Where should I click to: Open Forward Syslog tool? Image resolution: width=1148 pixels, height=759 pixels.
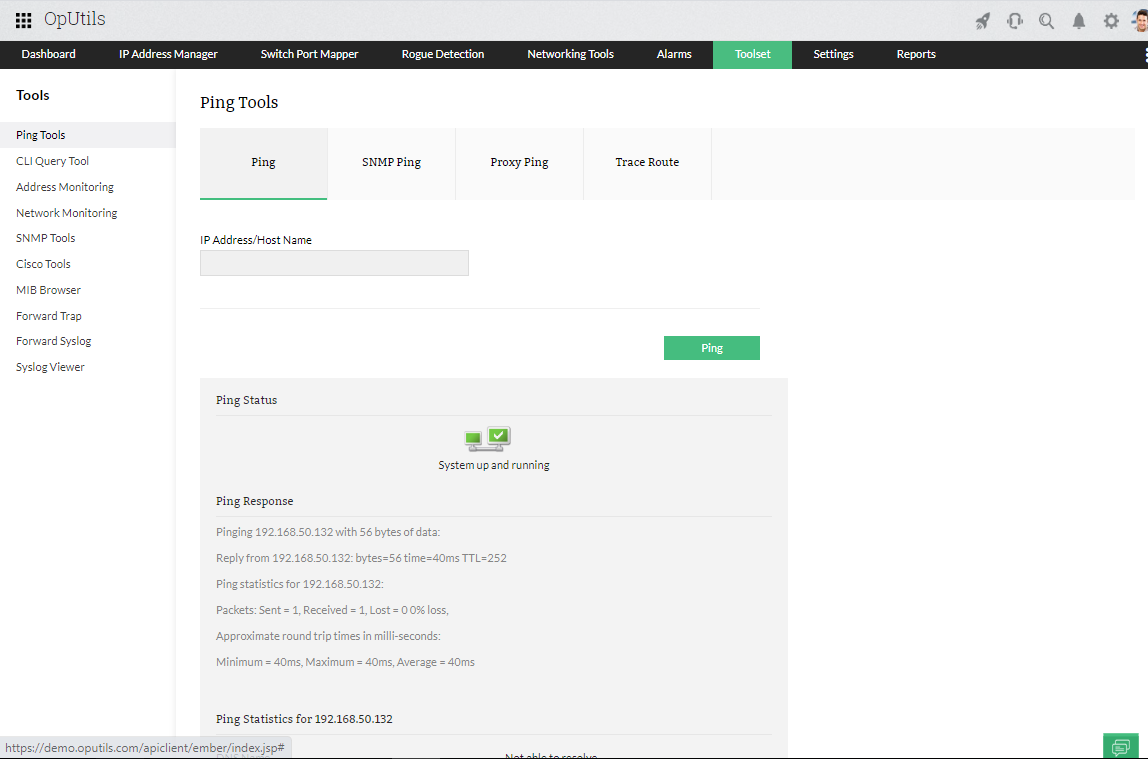click(x=53, y=341)
